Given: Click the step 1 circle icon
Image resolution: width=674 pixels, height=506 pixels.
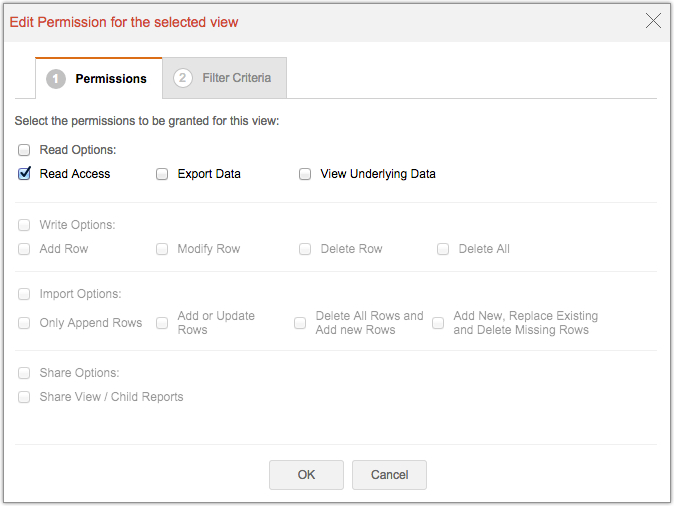Looking at the screenshot, I should (56, 78).
